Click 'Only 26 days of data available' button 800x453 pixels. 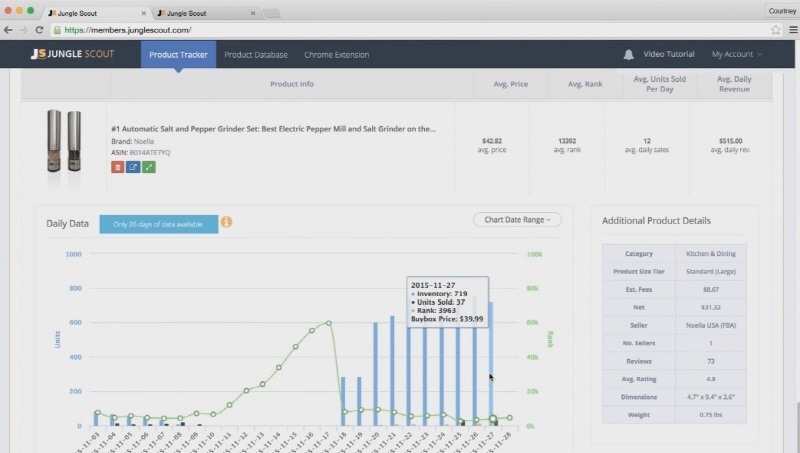(x=159, y=224)
